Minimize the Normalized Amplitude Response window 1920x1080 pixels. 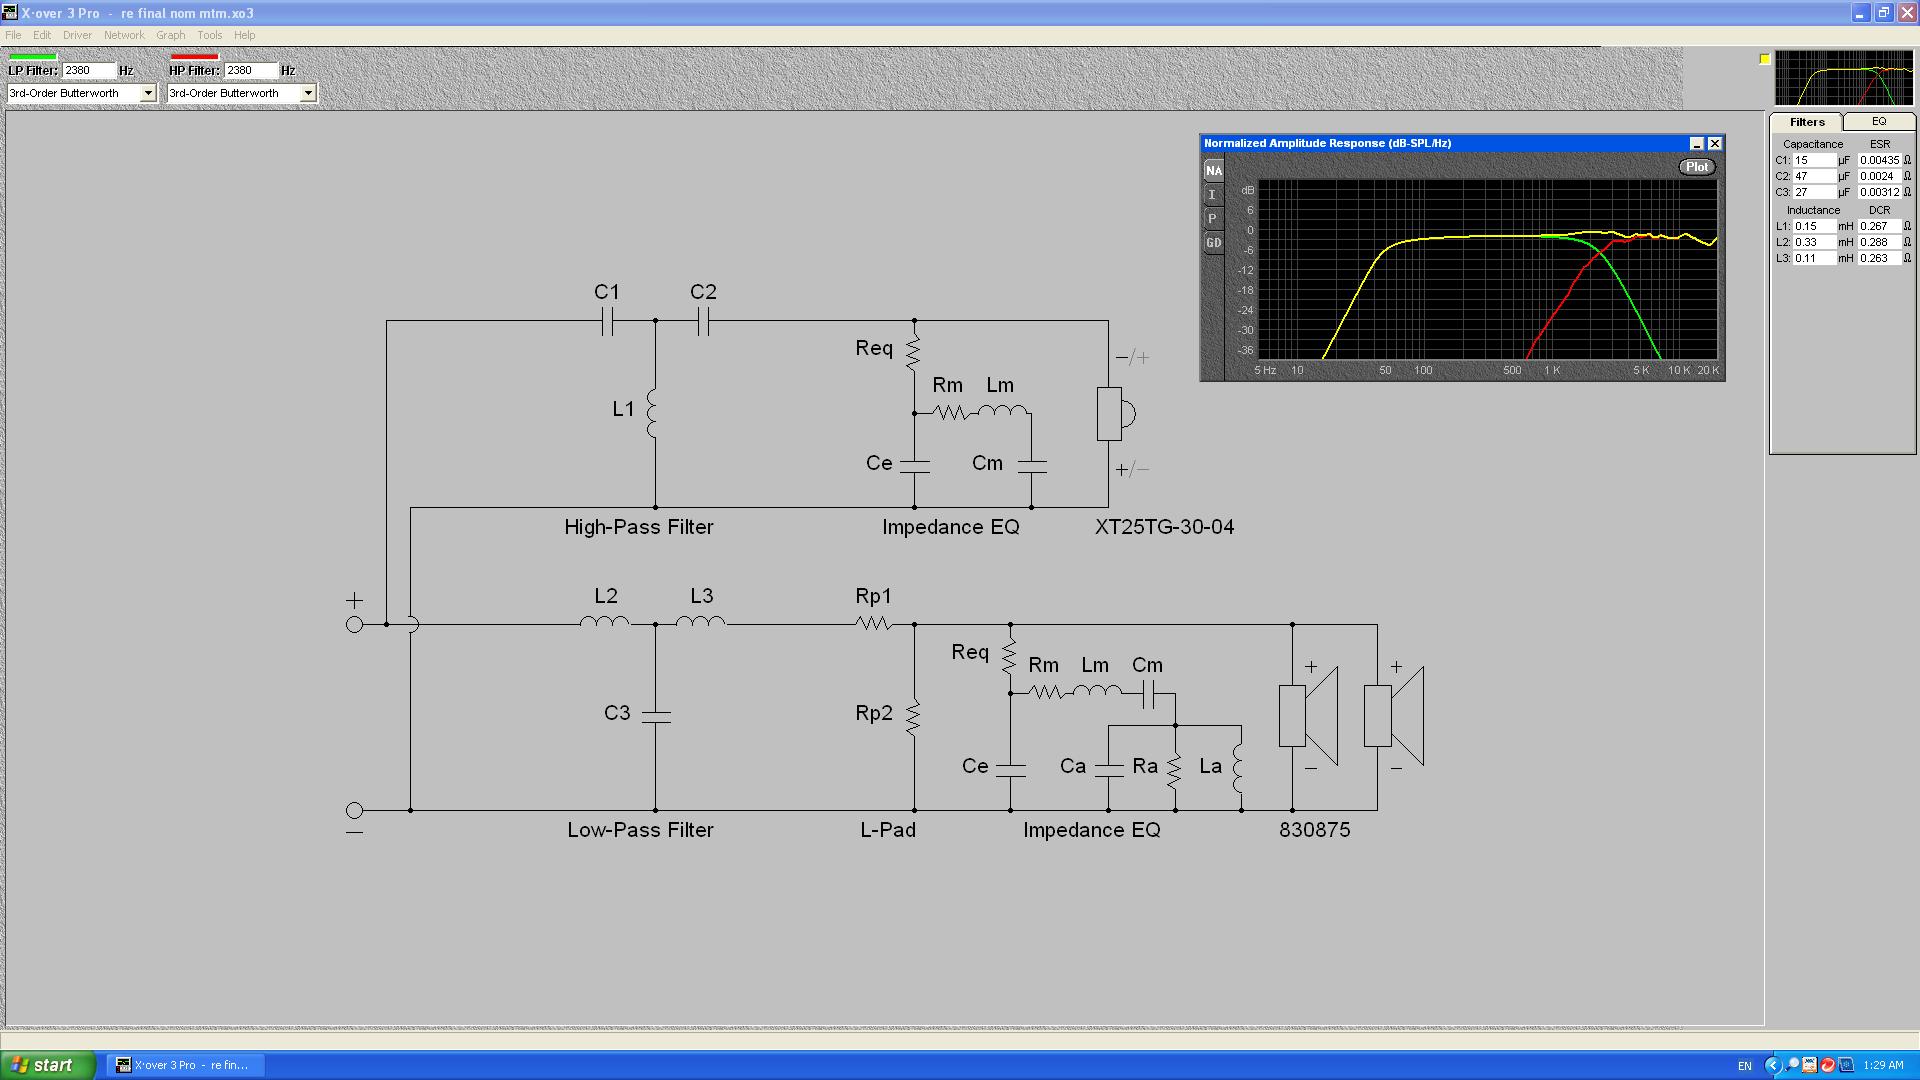tap(1696, 144)
